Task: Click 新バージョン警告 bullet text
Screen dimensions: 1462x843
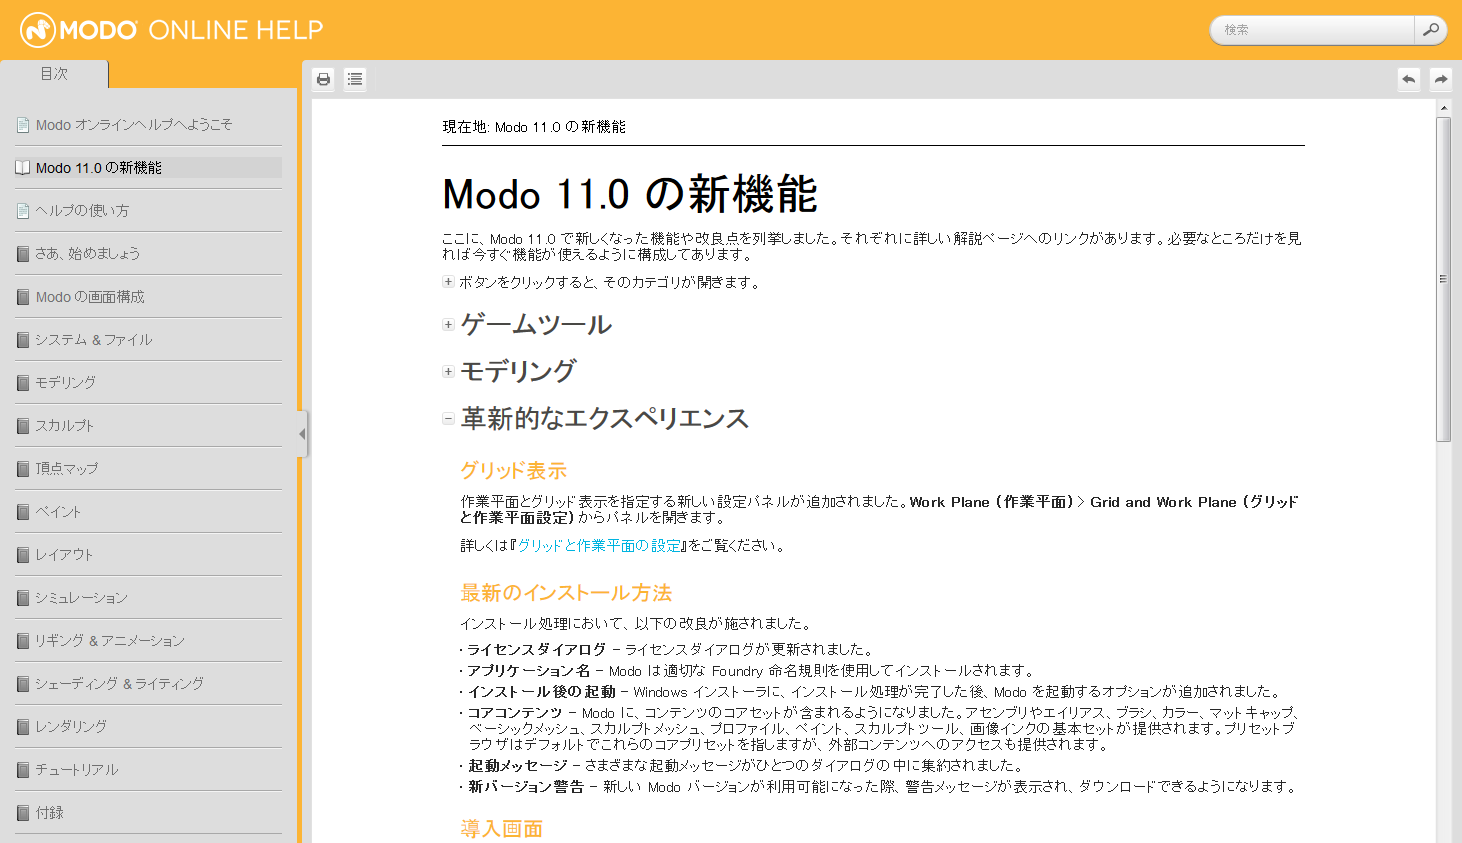Action: [526, 787]
